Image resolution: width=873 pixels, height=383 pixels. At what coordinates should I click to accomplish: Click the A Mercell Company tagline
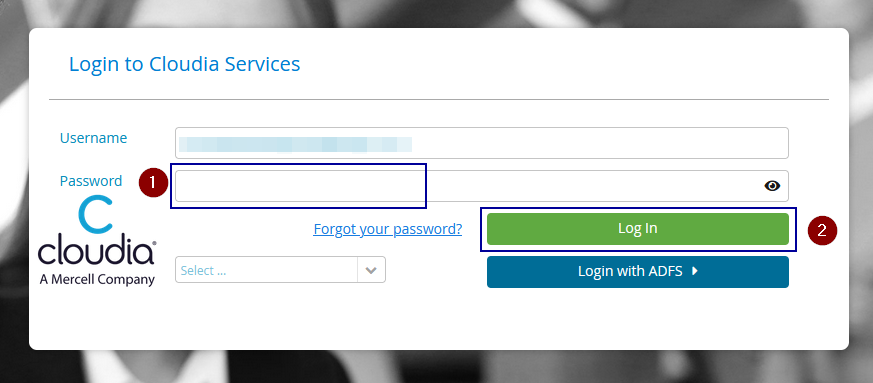pos(97,279)
